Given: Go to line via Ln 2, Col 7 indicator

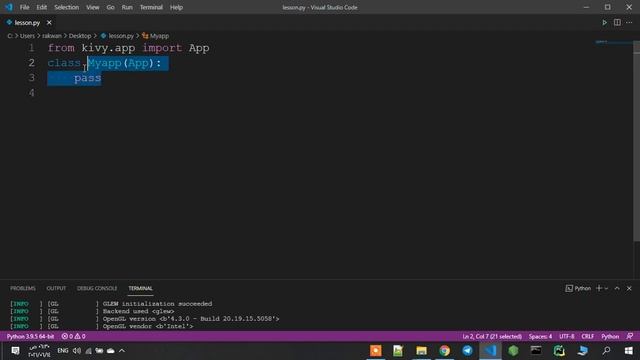Looking at the screenshot, I should point(492,336).
